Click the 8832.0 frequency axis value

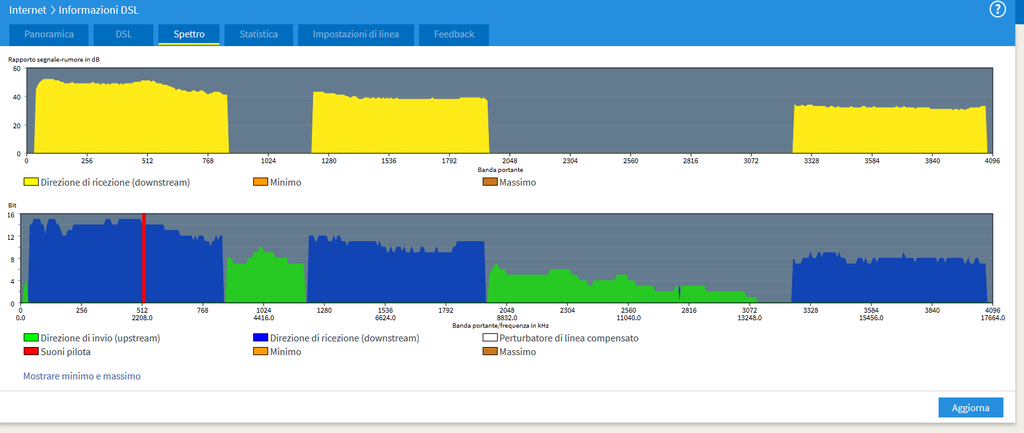pyautogui.click(x=507, y=318)
